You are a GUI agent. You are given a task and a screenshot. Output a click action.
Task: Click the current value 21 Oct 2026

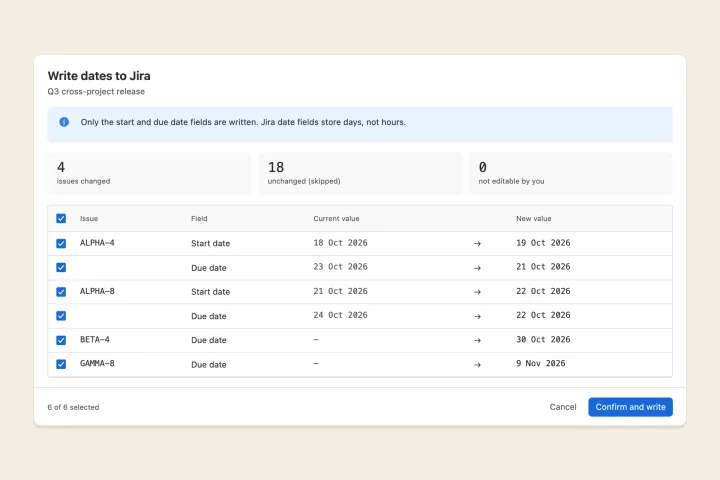[341, 291]
